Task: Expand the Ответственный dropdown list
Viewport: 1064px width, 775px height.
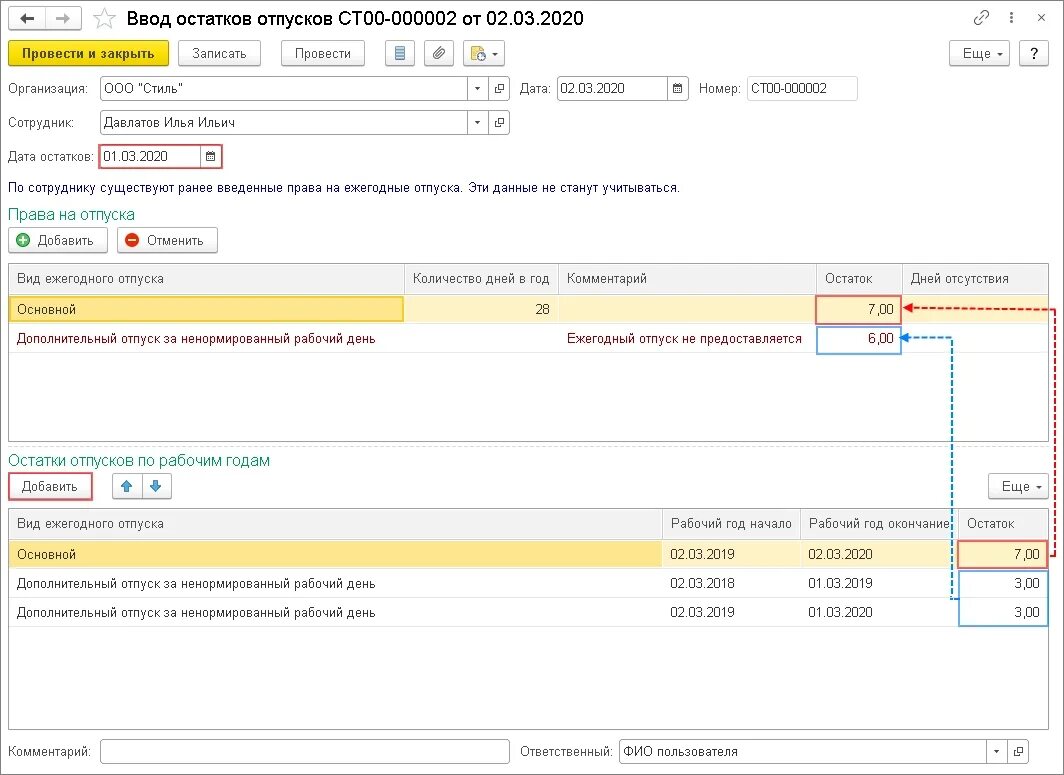Action: [x=996, y=752]
